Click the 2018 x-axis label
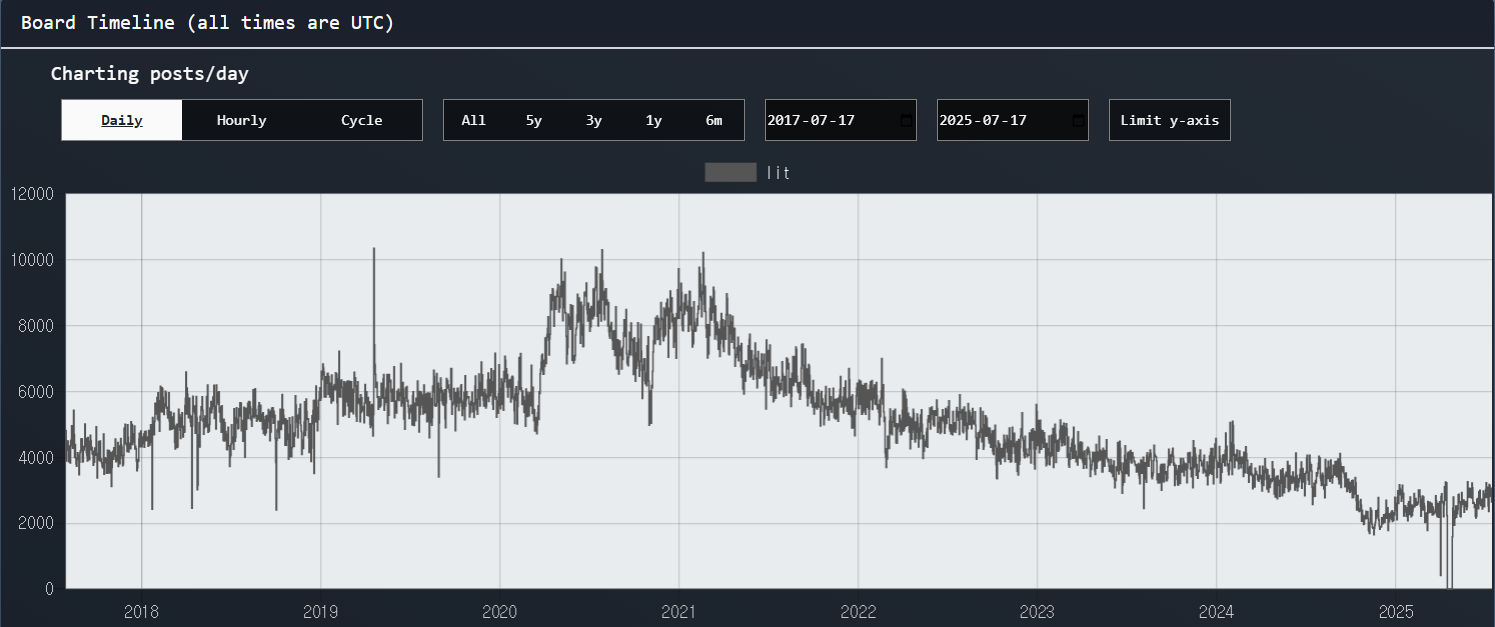 point(141,612)
